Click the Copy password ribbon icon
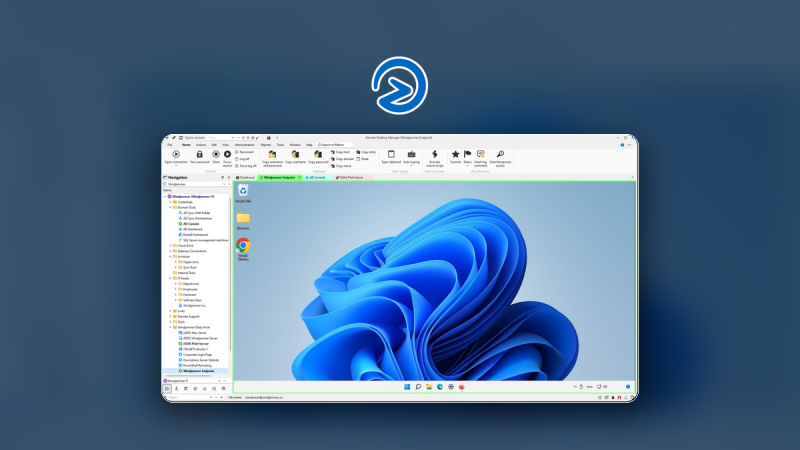Viewport: 800px width, 450px height. coord(318,154)
